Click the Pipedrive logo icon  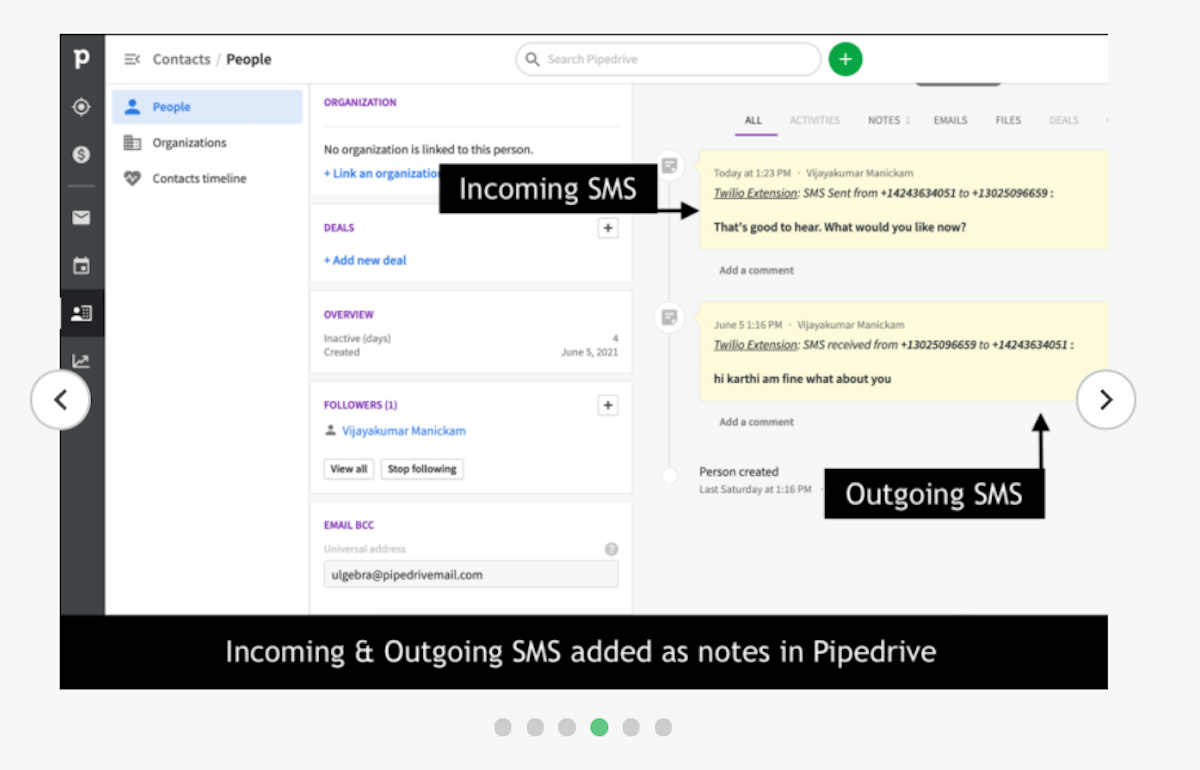[82, 59]
